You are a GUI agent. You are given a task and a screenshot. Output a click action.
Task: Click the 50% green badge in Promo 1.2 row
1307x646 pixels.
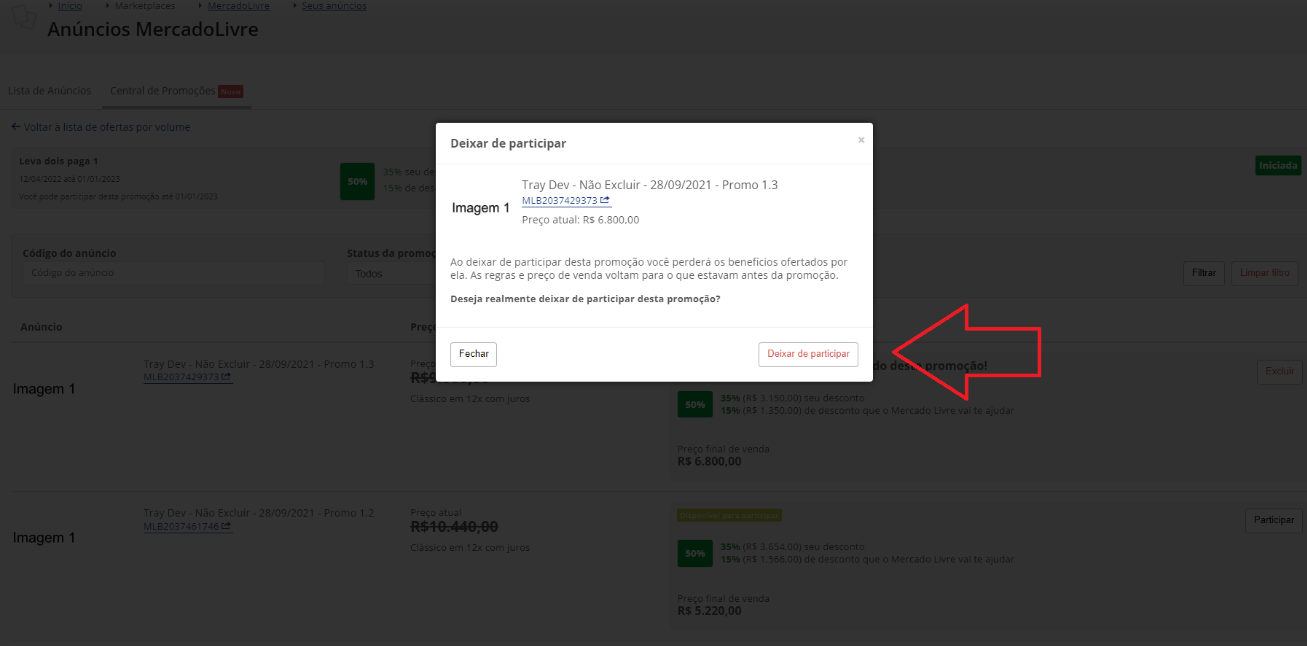693,553
